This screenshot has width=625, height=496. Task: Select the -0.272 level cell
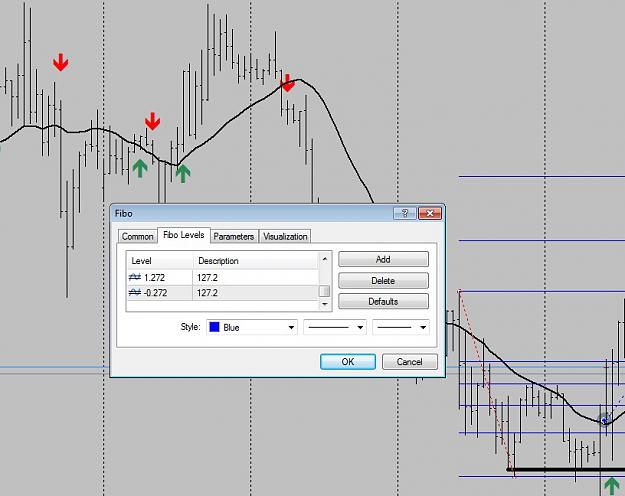point(160,293)
